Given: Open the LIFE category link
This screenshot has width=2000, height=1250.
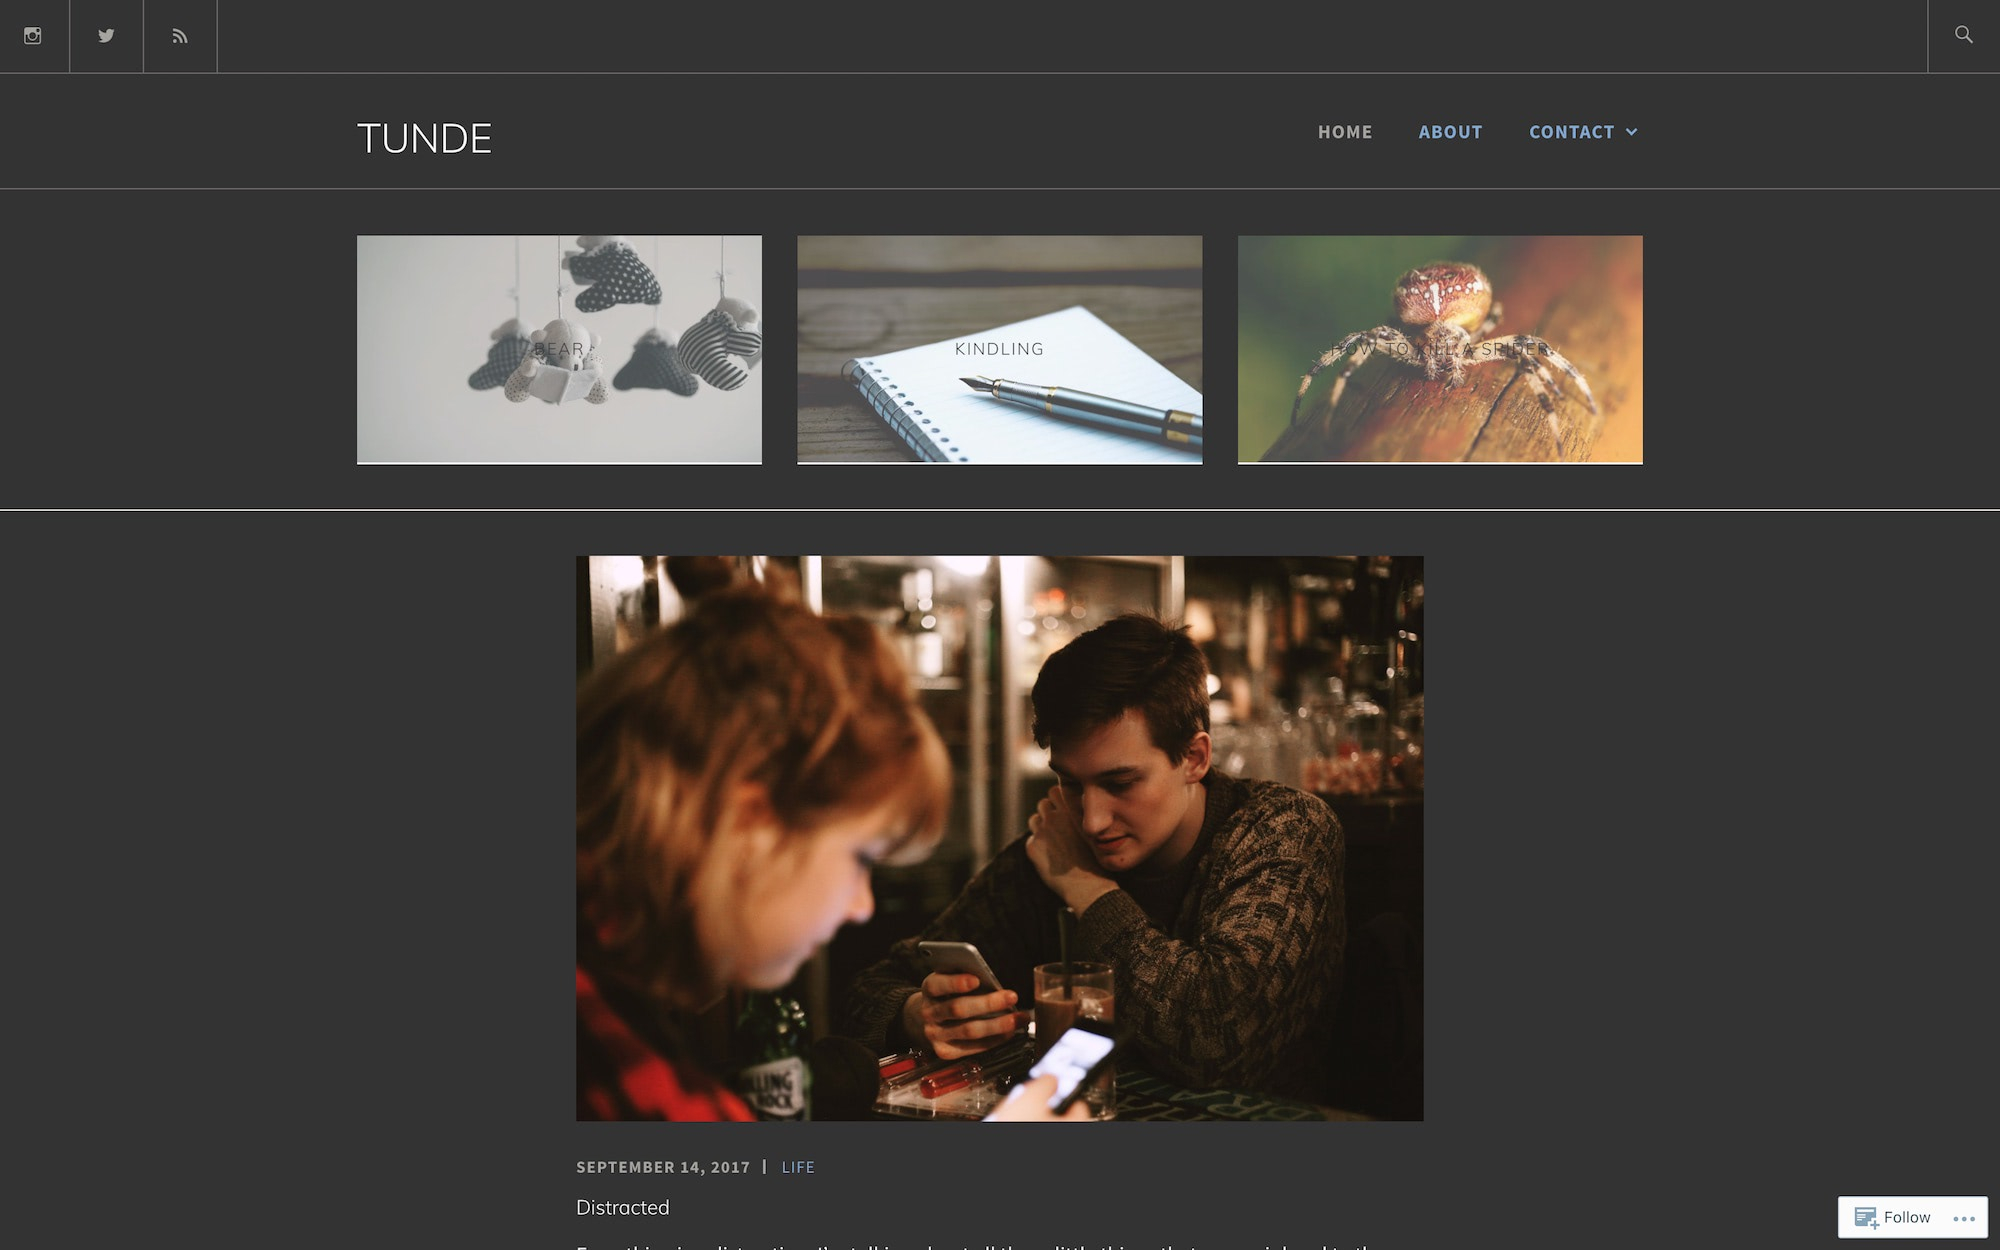Looking at the screenshot, I should click(x=798, y=1167).
